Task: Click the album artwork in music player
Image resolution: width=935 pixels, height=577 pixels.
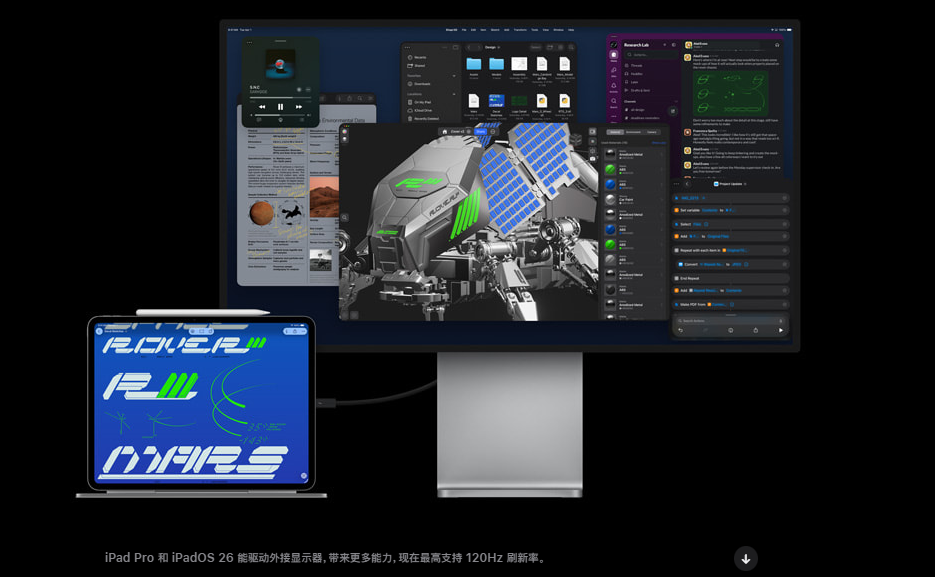Action: 280,64
